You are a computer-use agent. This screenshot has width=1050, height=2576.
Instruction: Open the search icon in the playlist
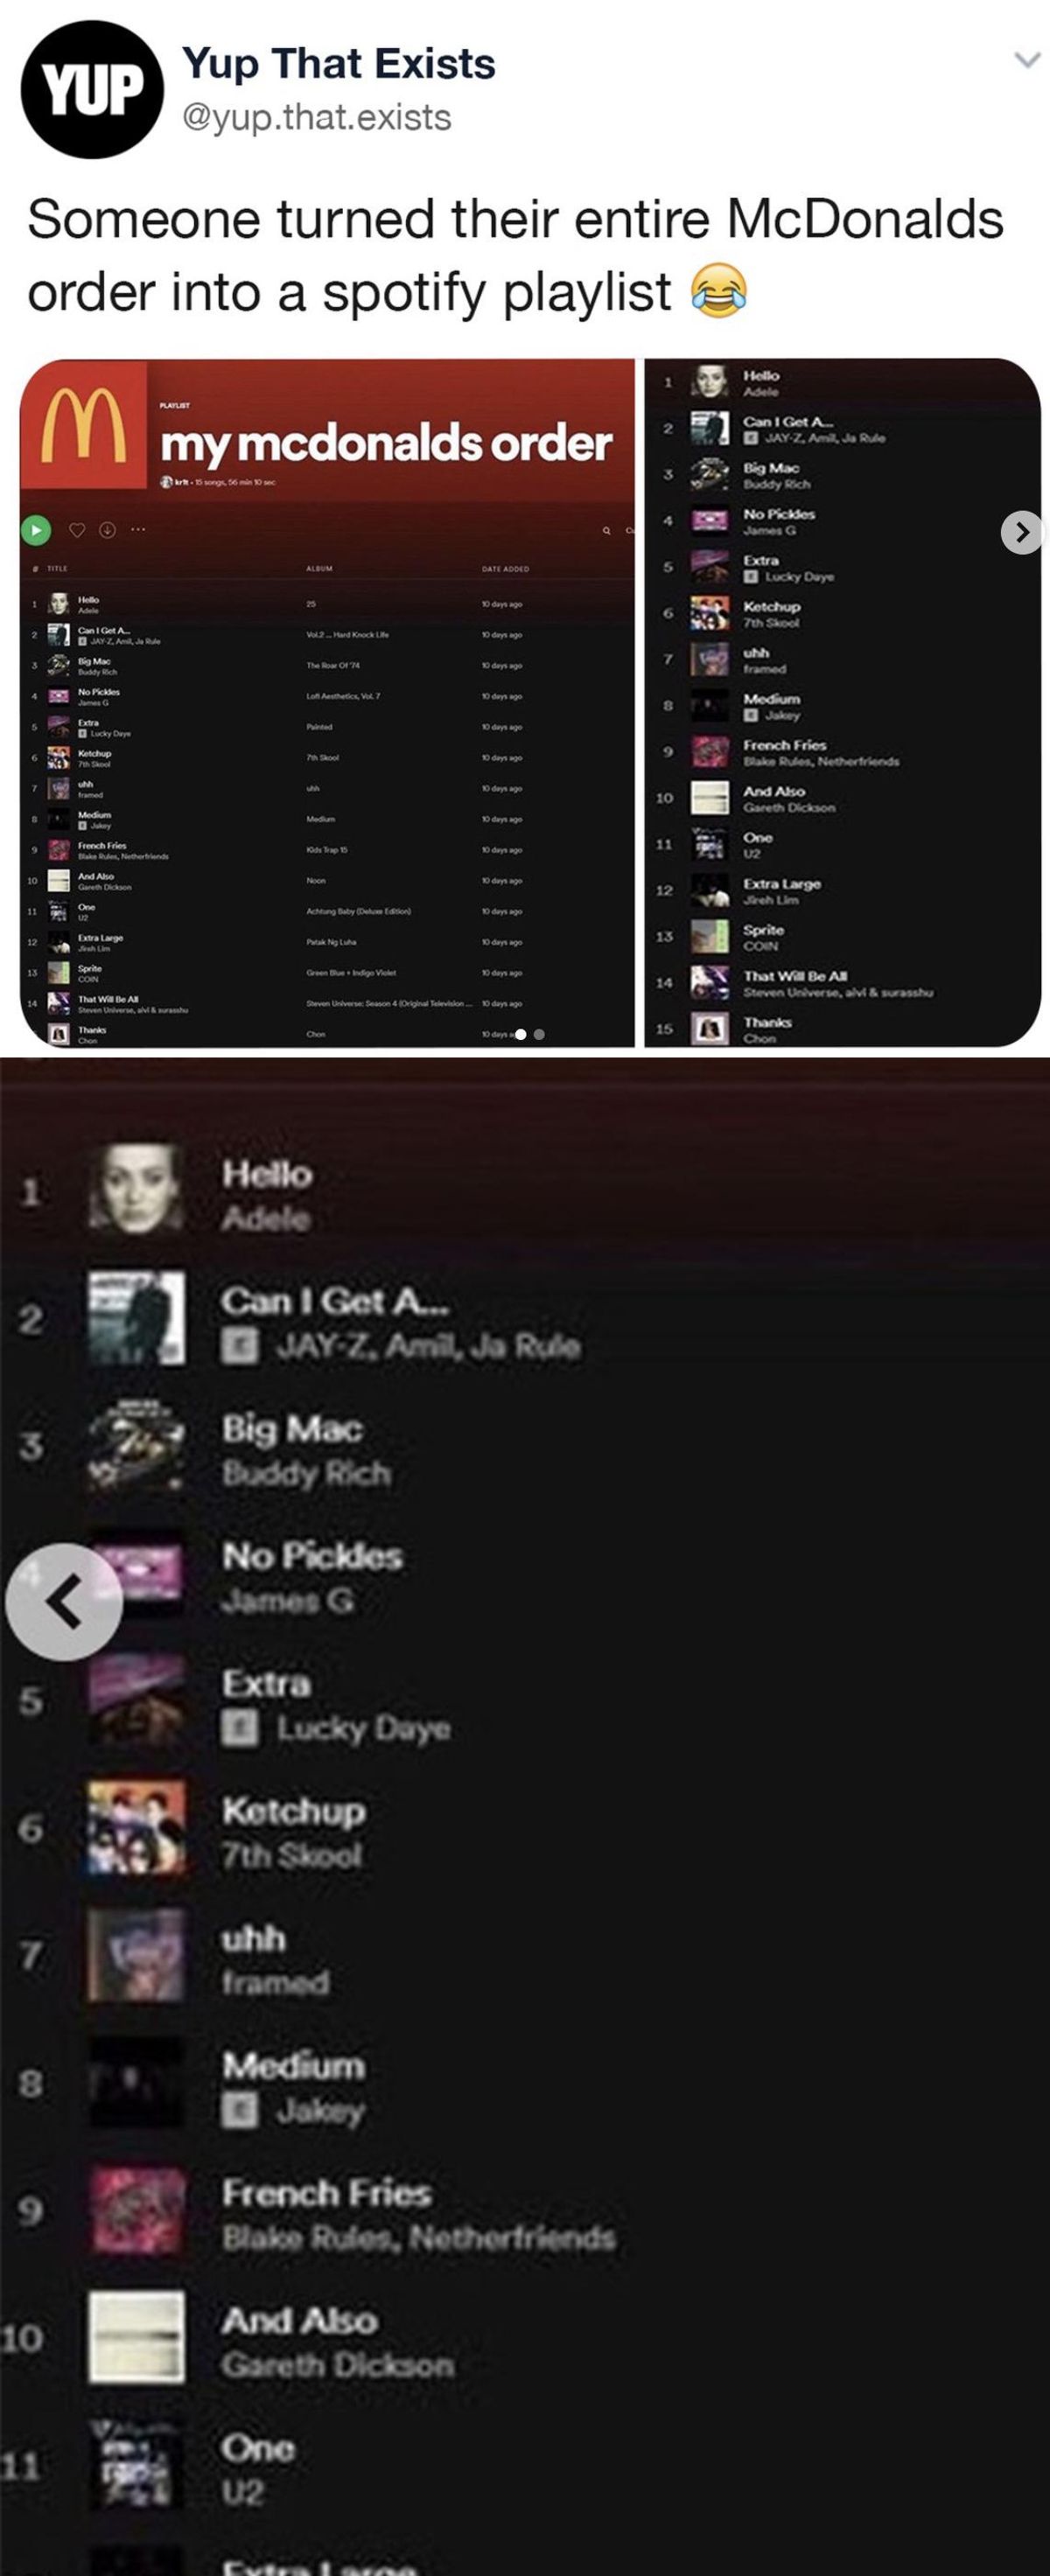click(x=605, y=530)
